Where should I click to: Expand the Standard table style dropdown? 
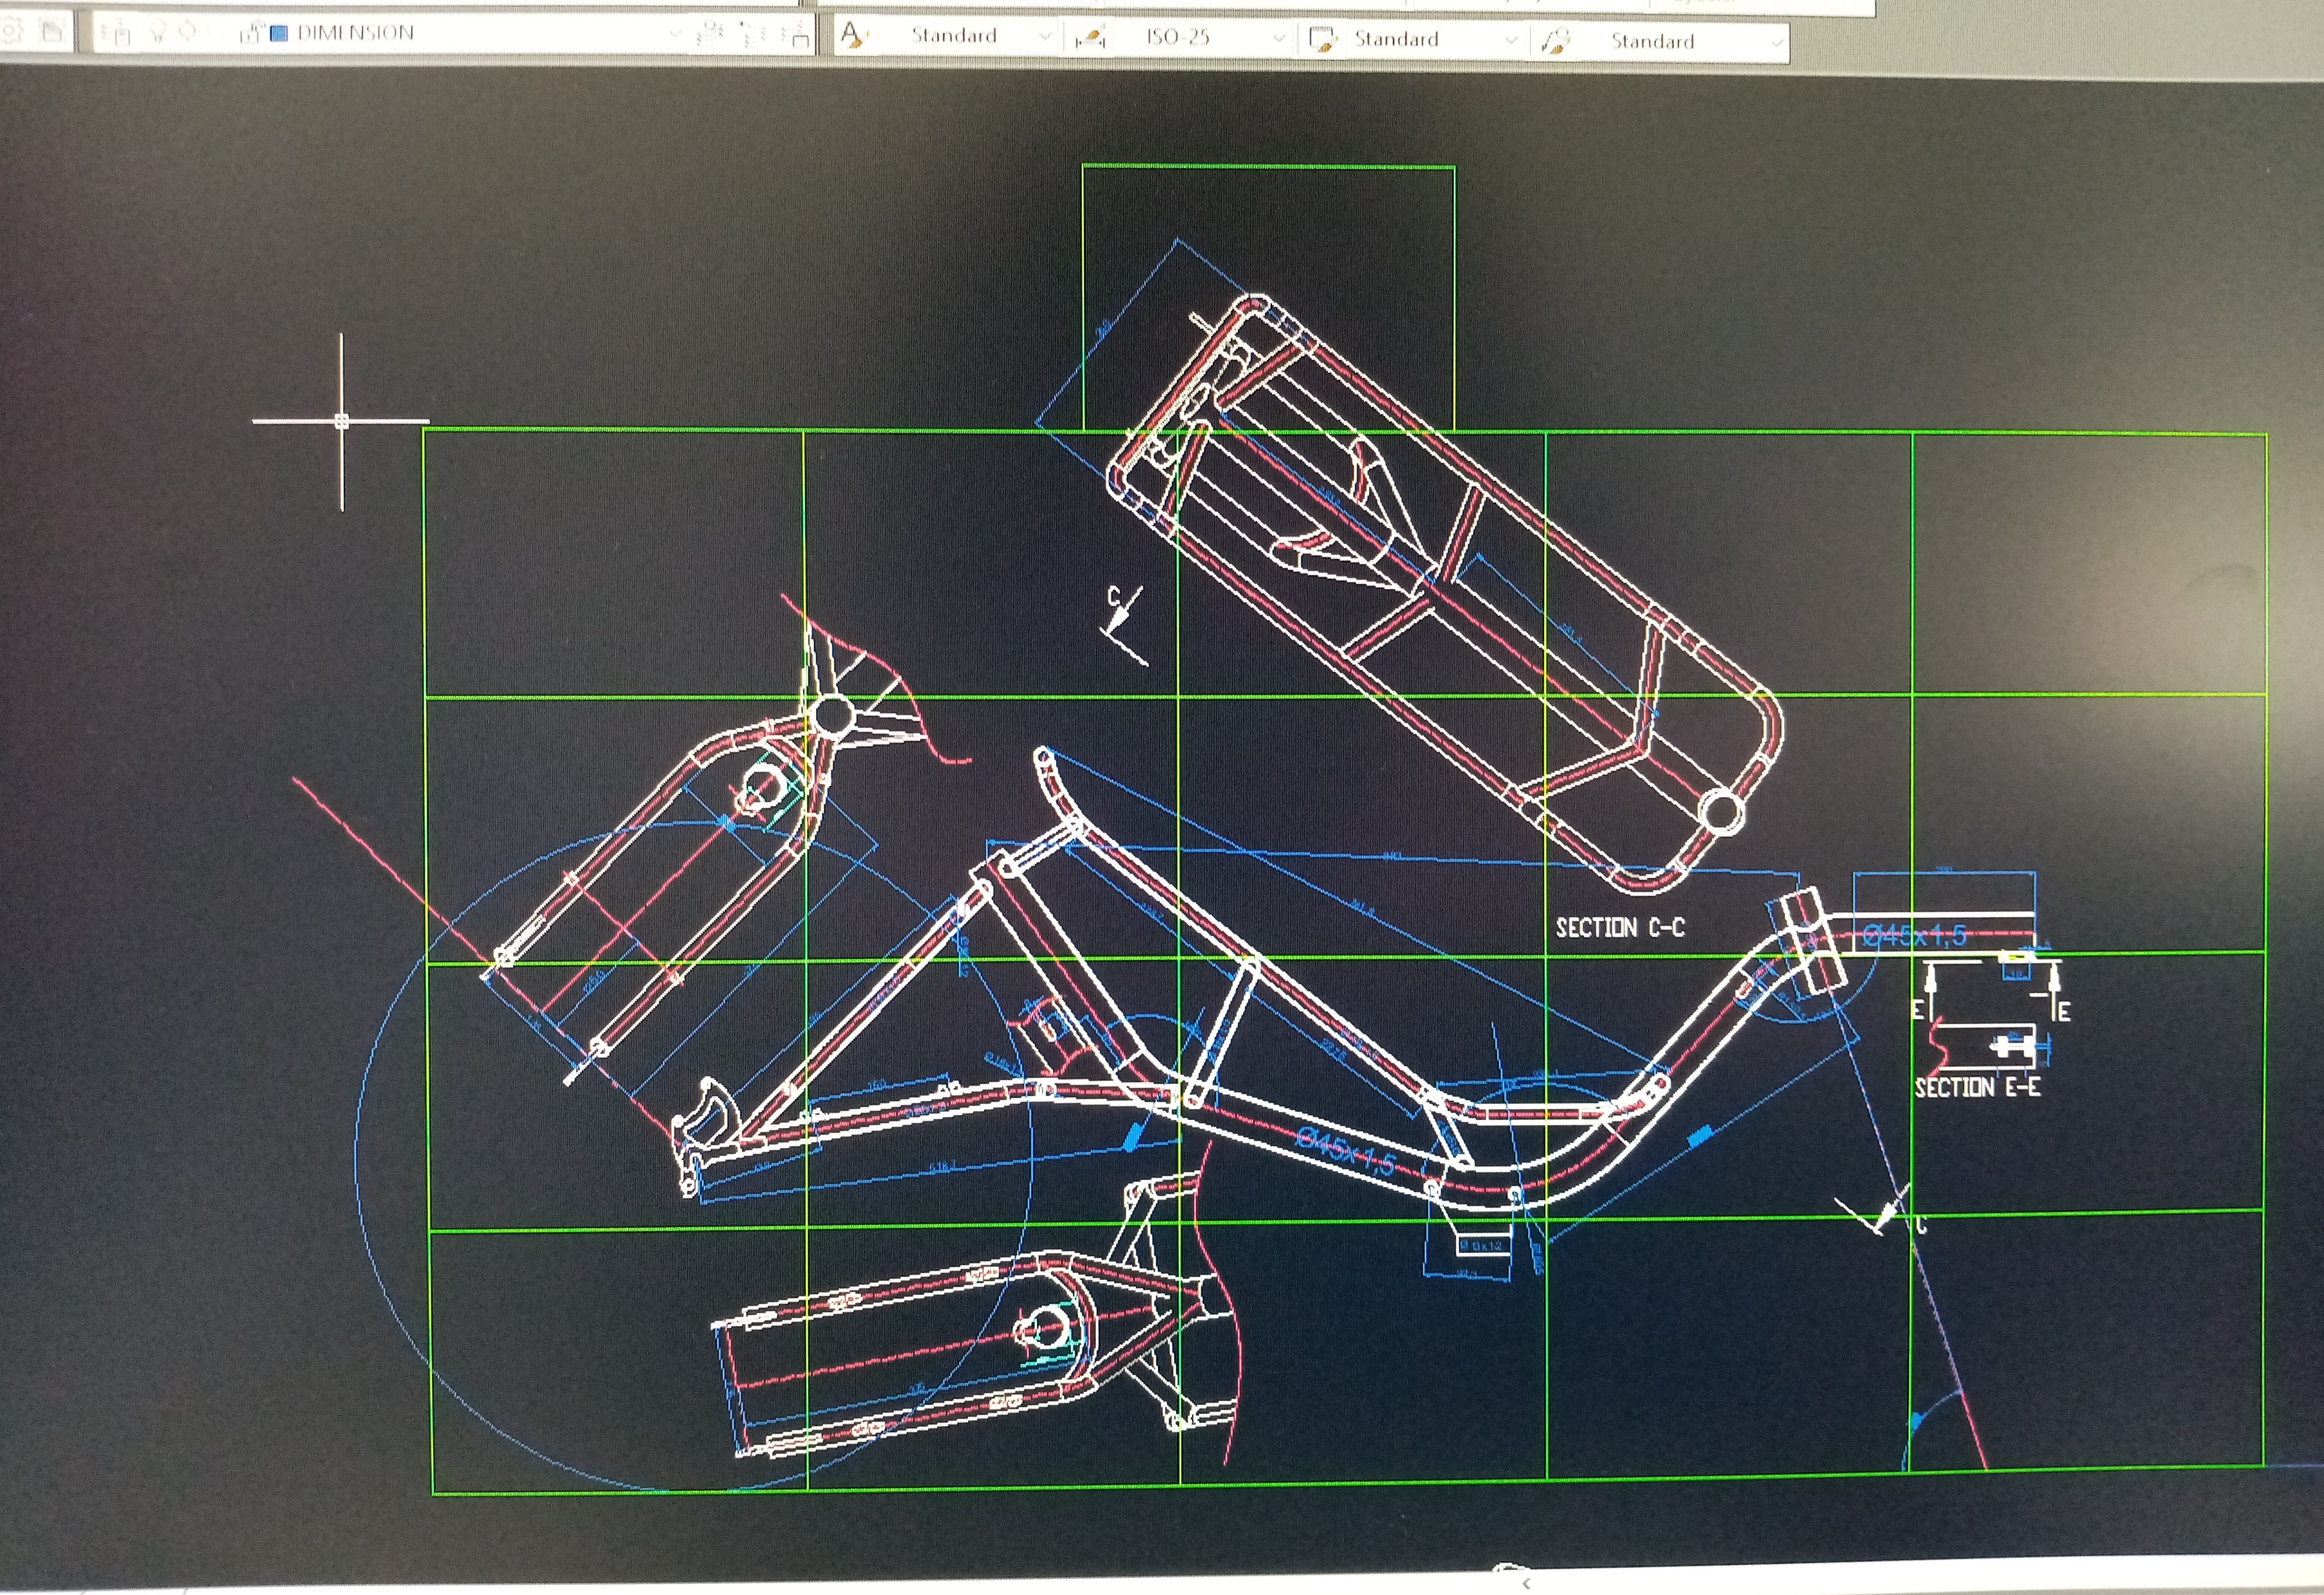coord(1511,41)
